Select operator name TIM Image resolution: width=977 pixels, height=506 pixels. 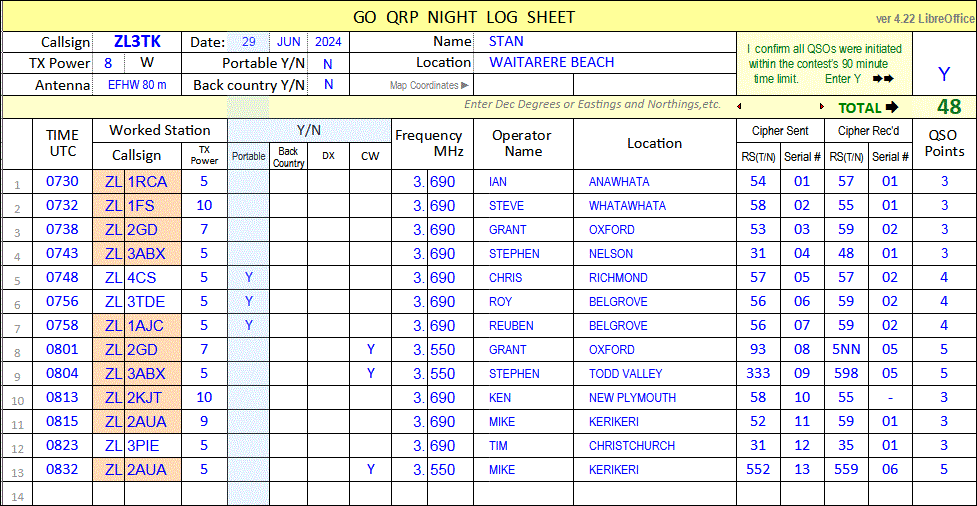(523, 446)
